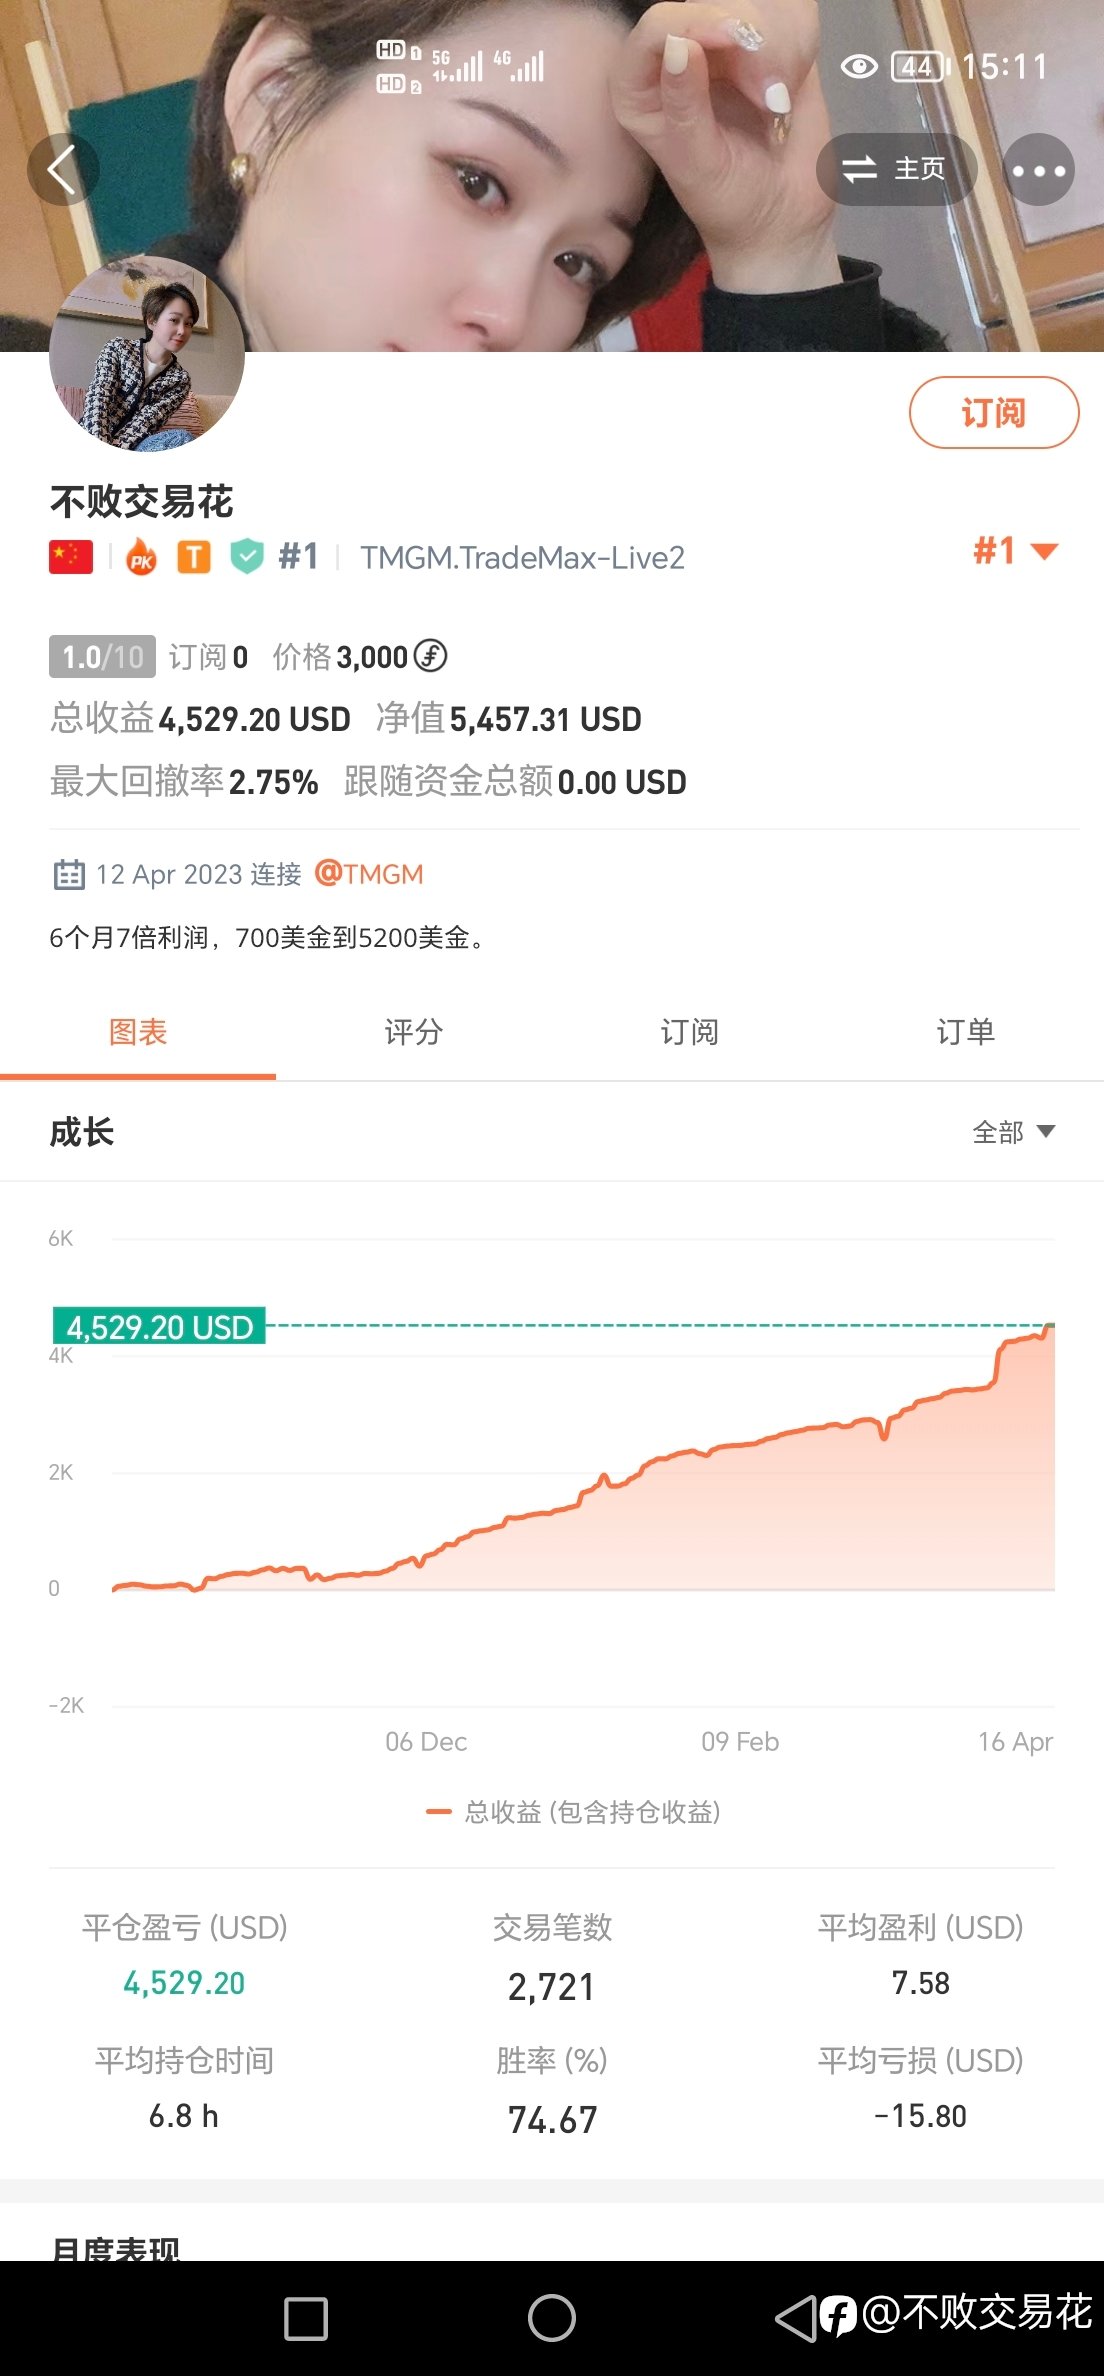
Task: Tap the China flag icon
Action: coord(71,557)
